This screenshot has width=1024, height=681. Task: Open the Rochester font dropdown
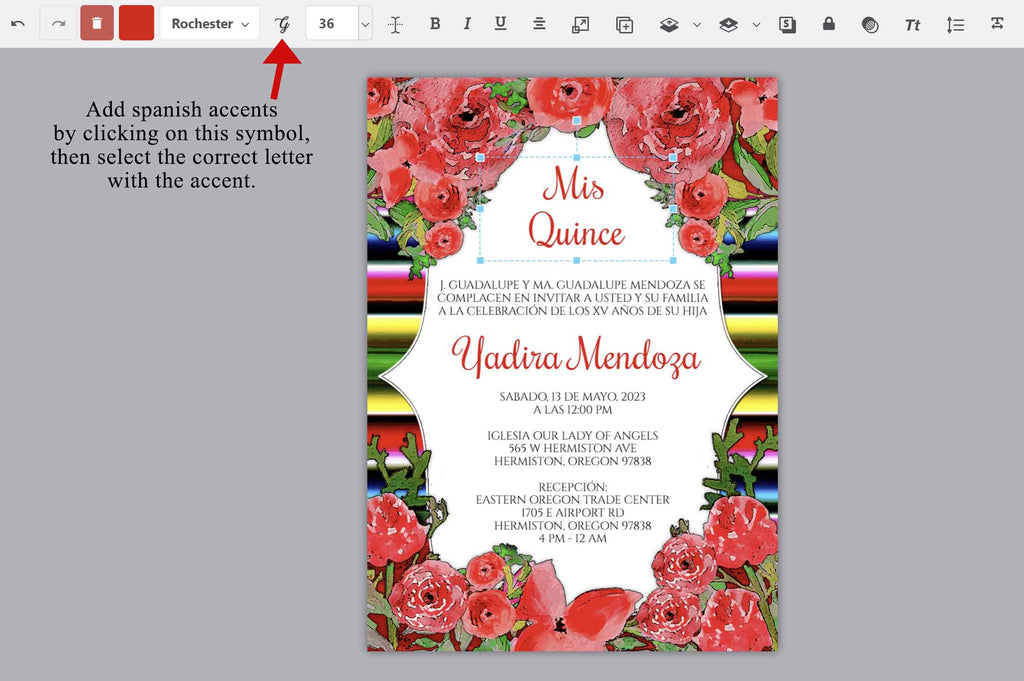coord(209,22)
